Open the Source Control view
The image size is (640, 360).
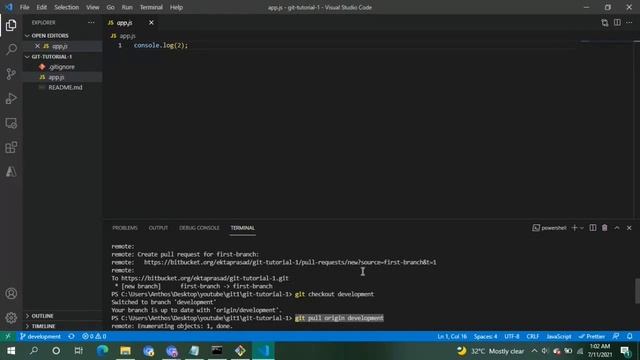pyautogui.click(x=11, y=74)
